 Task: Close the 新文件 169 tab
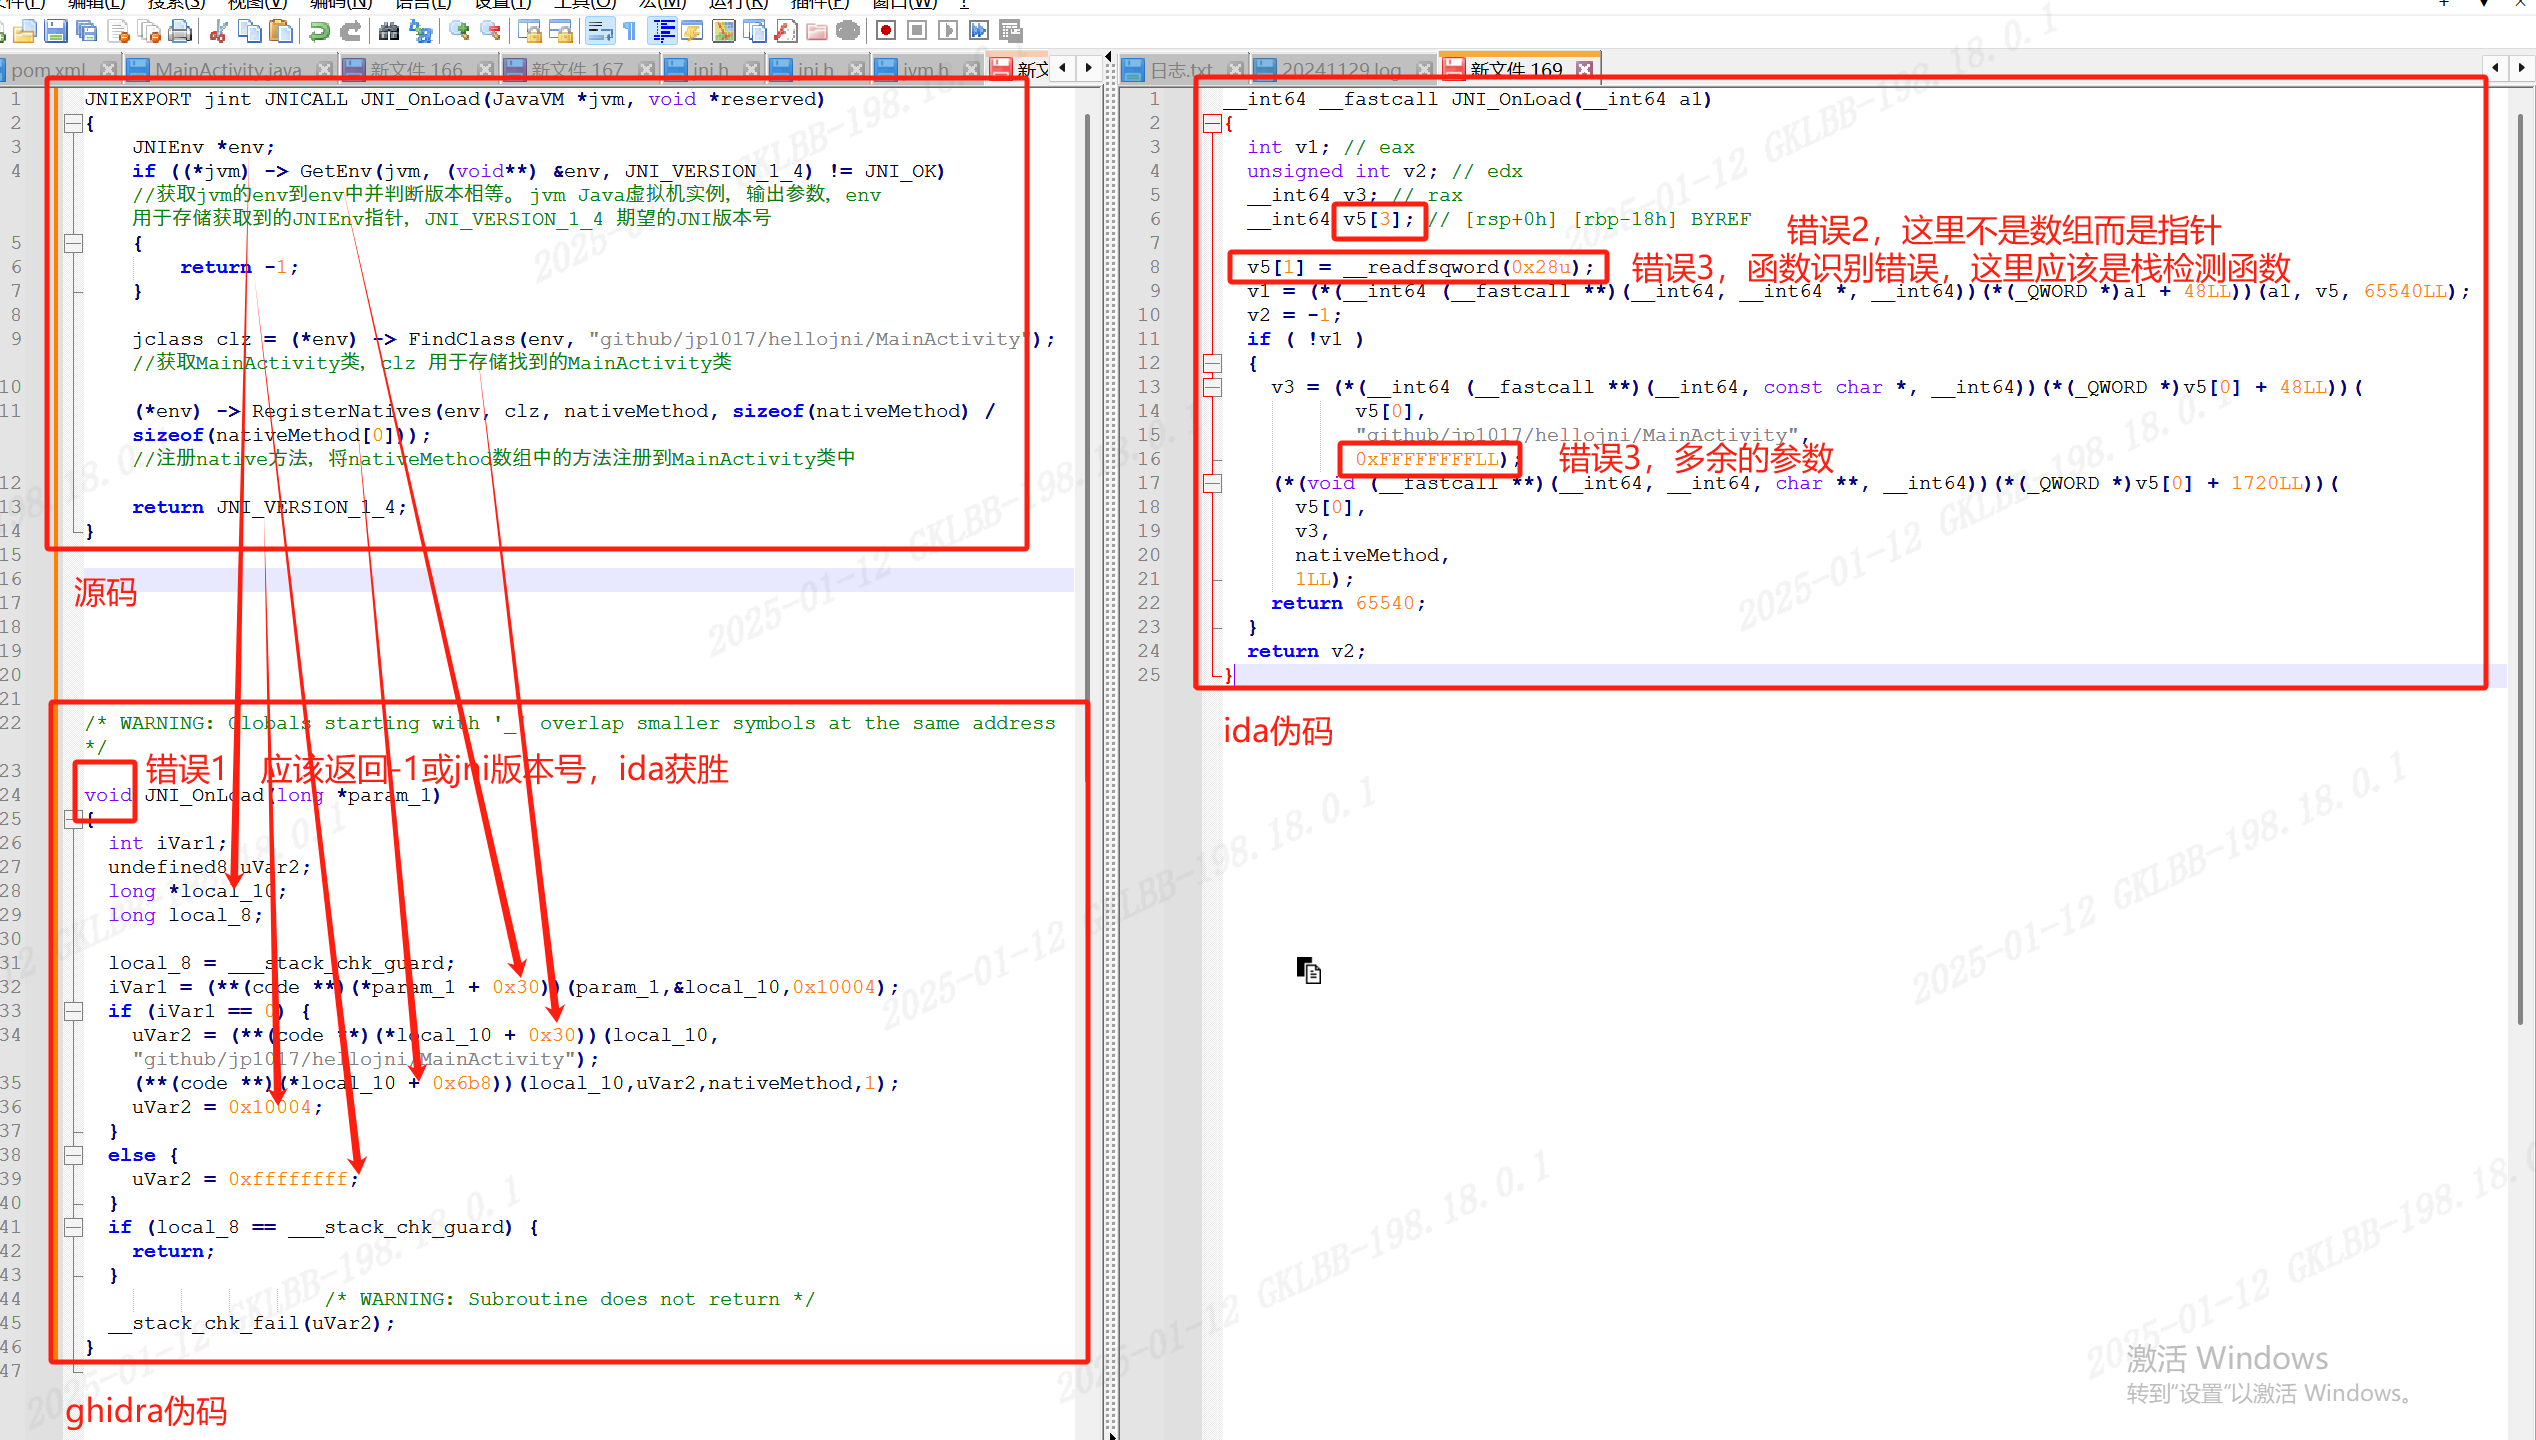tap(1584, 69)
